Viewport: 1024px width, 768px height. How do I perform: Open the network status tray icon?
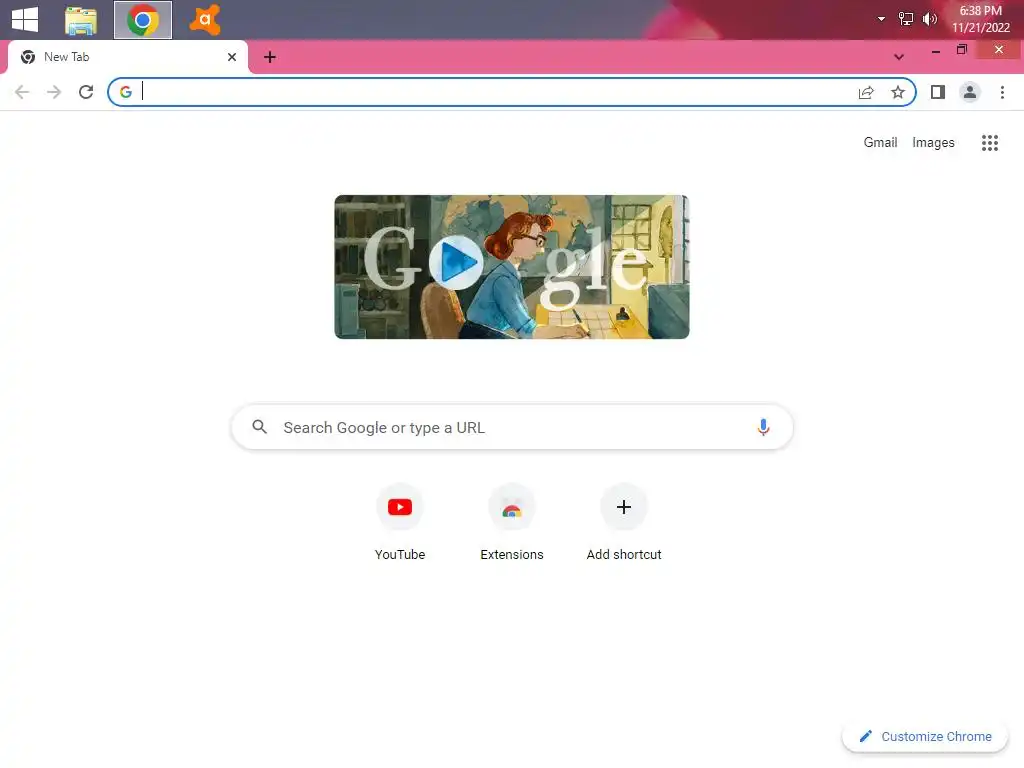pyautogui.click(x=906, y=19)
